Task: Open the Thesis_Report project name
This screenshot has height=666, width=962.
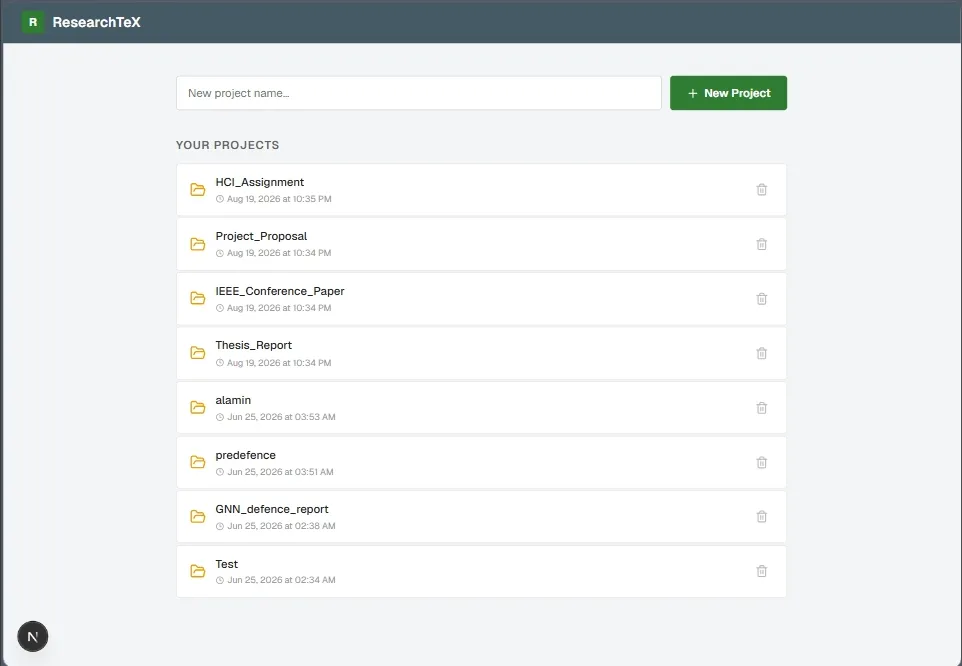Action: (253, 345)
